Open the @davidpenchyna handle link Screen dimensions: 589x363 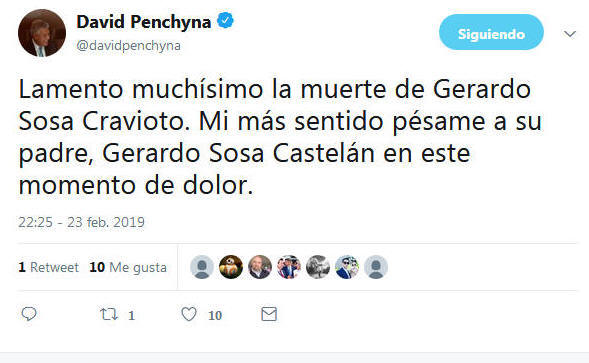click(x=128, y=45)
